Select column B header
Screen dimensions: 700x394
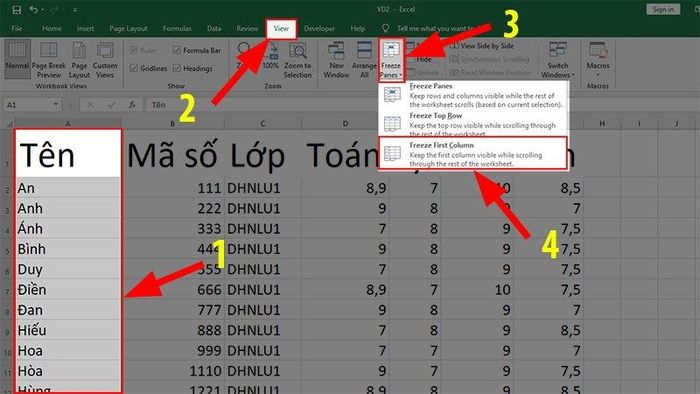pyautogui.click(x=172, y=124)
